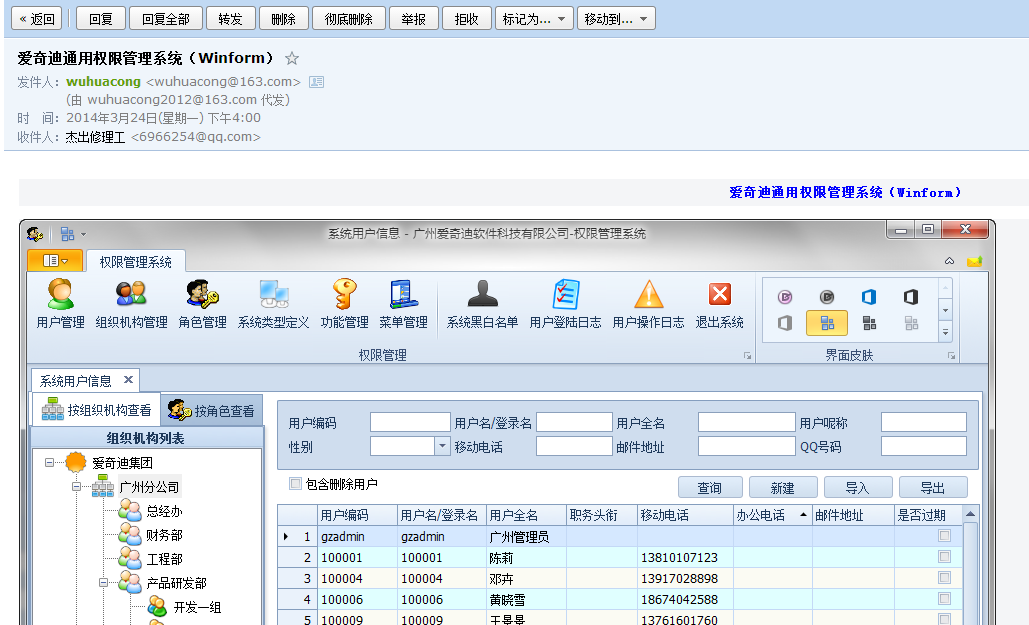Open 系统类型定义 in the ribbon
The image size is (1029, 625).
pyautogui.click(x=273, y=303)
